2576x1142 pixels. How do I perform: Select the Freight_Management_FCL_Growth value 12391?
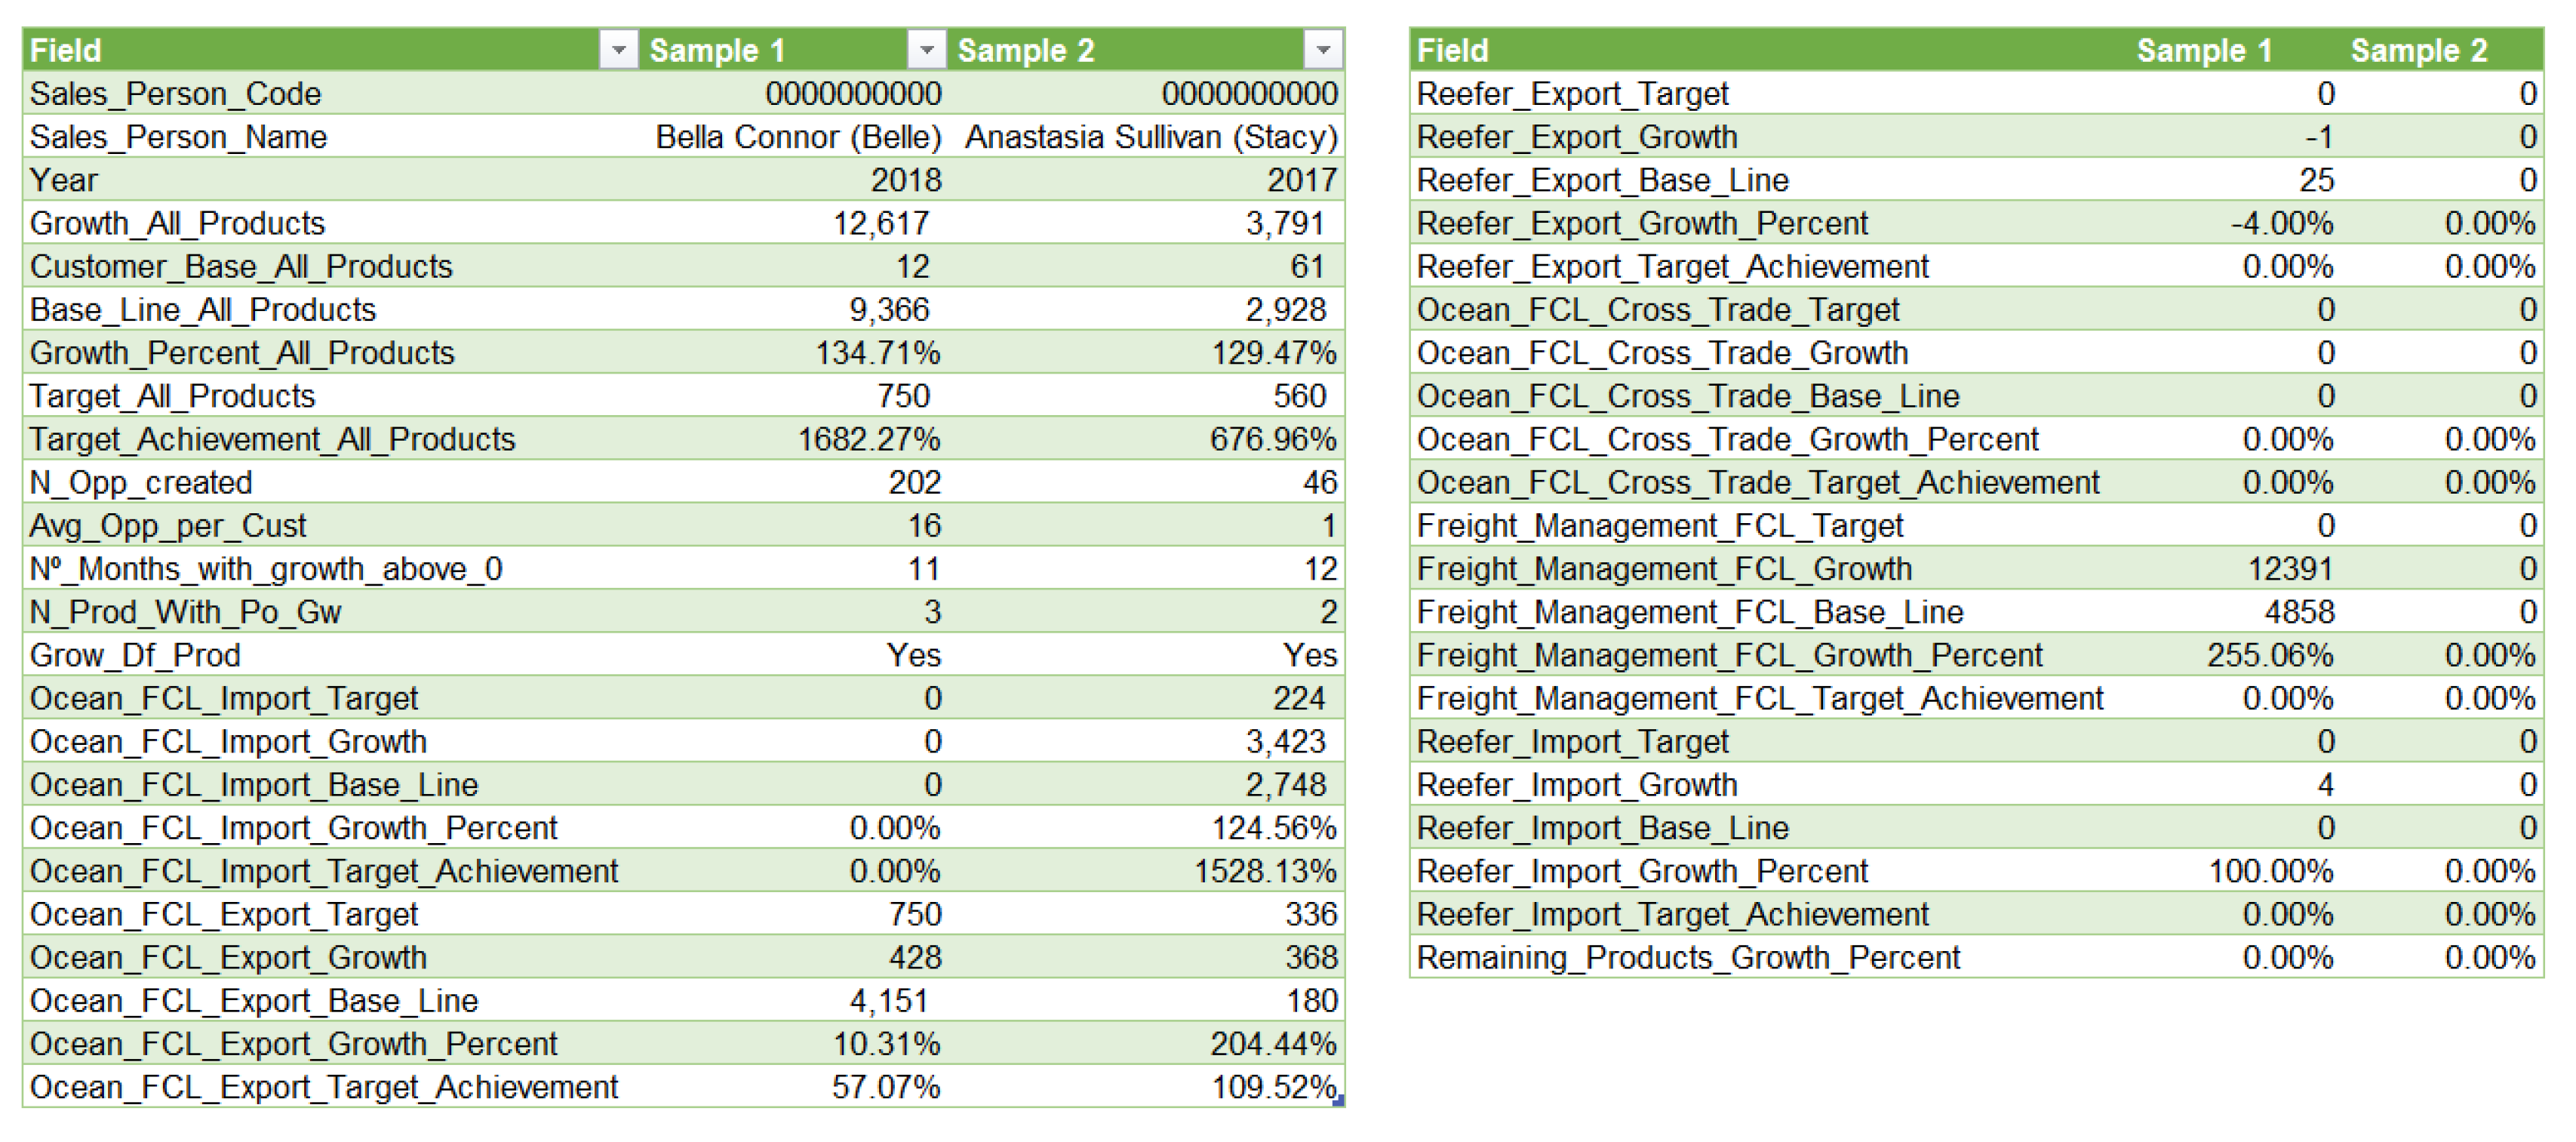(x=2289, y=569)
